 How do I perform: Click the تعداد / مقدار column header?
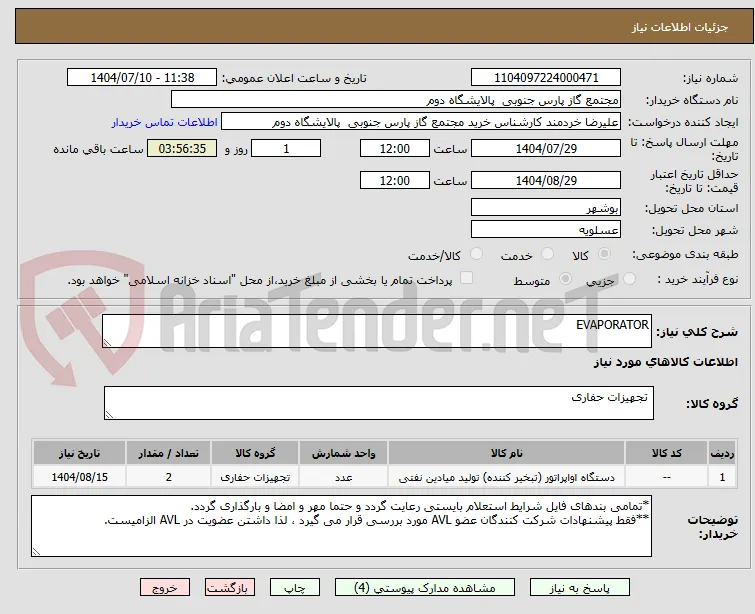pyautogui.click(x=169, y=453)
